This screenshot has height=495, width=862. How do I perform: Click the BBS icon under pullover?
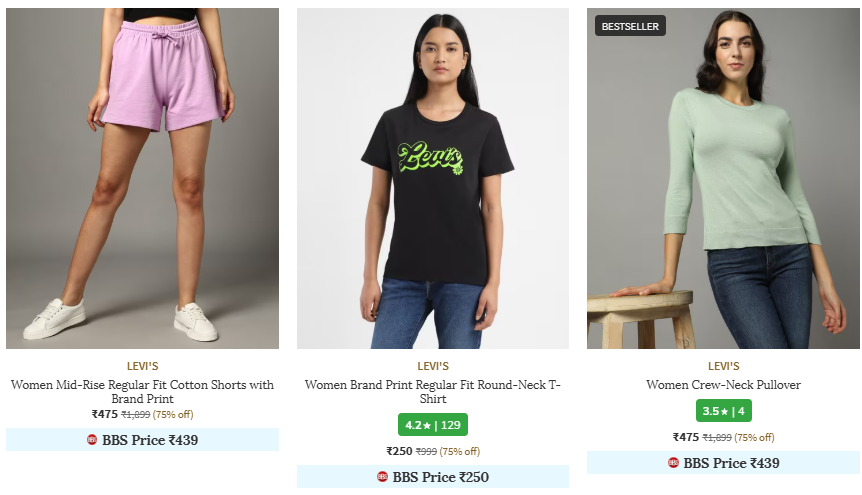coord(673,463)
